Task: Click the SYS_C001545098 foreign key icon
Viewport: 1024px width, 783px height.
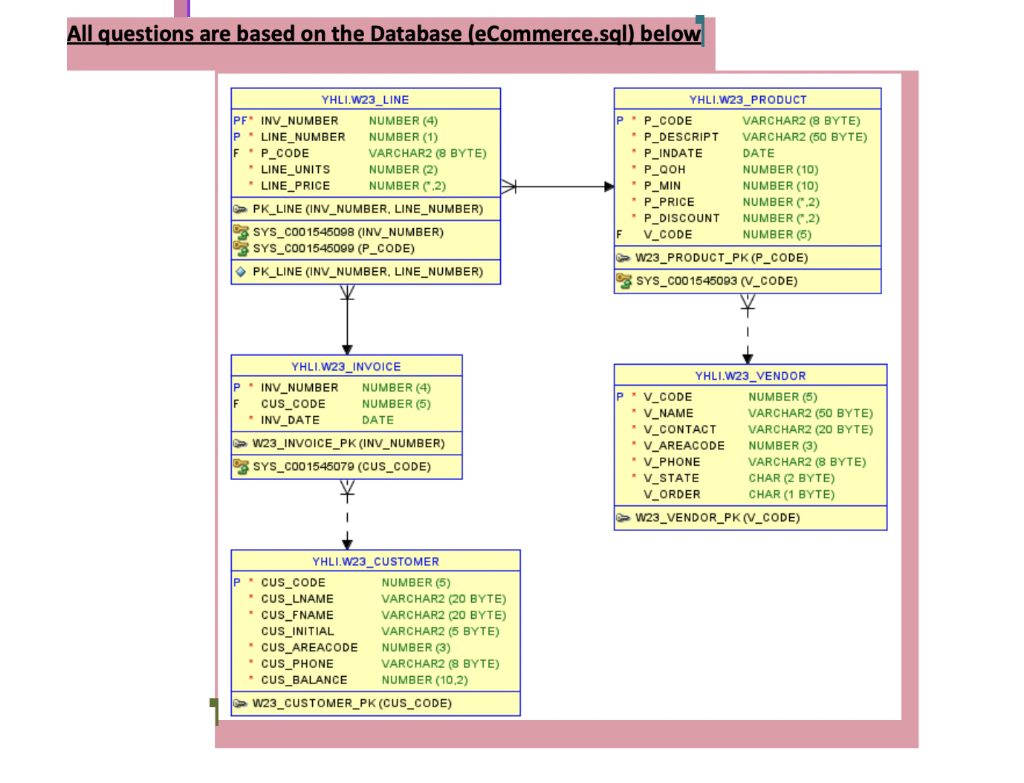Action: tap(239, 231)
